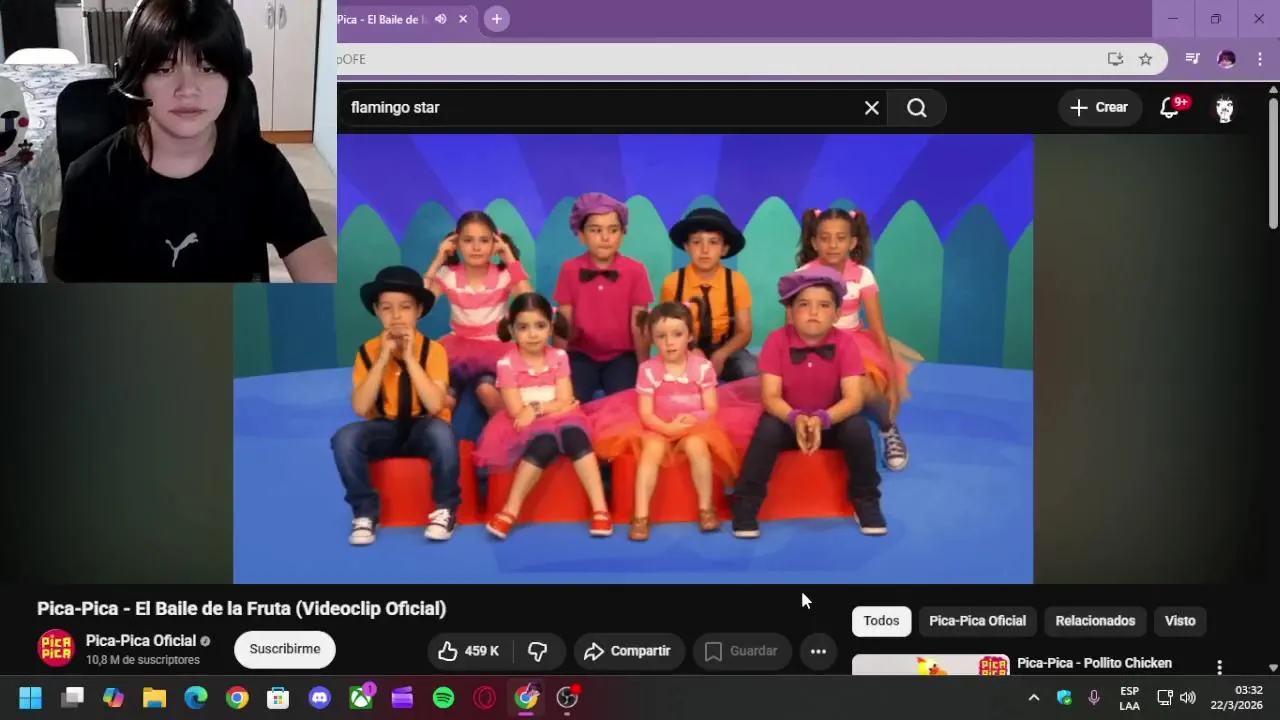Open Pica-Pica Oficial channel avatar

[x=56, y=648]
